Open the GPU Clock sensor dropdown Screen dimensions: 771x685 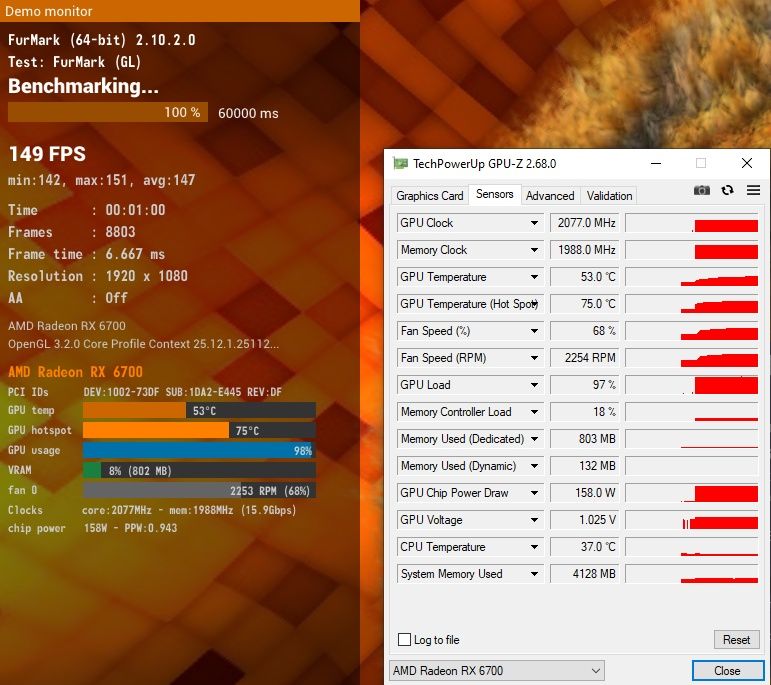pyautogui.click(x=534, y=223)
